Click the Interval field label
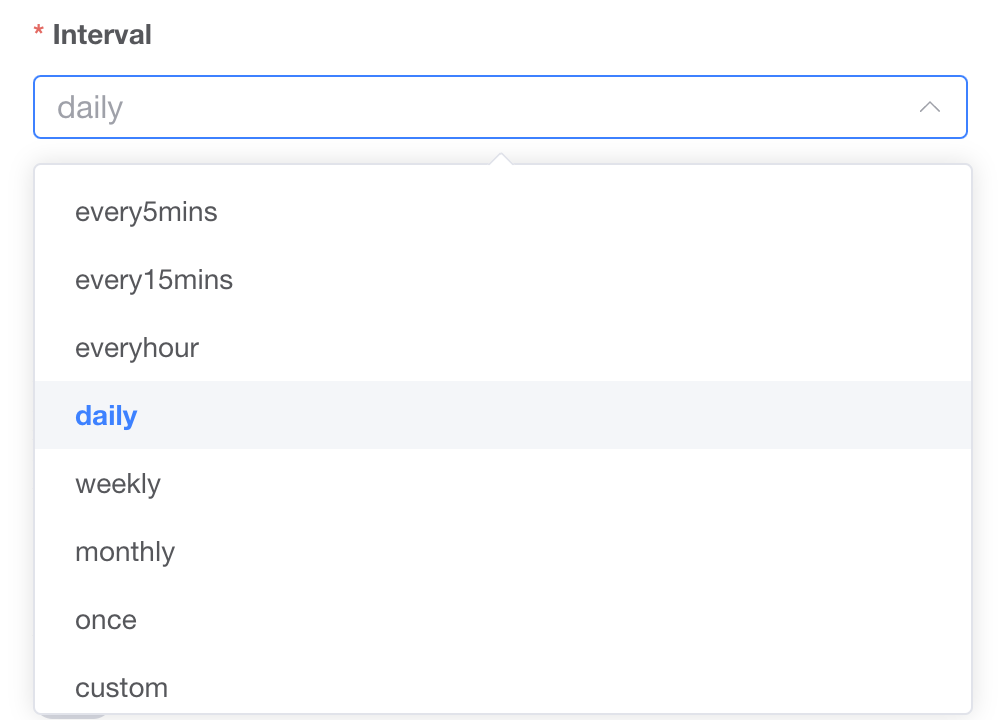The width and height of the screenshot is (1000, 720). click(102, 35)
